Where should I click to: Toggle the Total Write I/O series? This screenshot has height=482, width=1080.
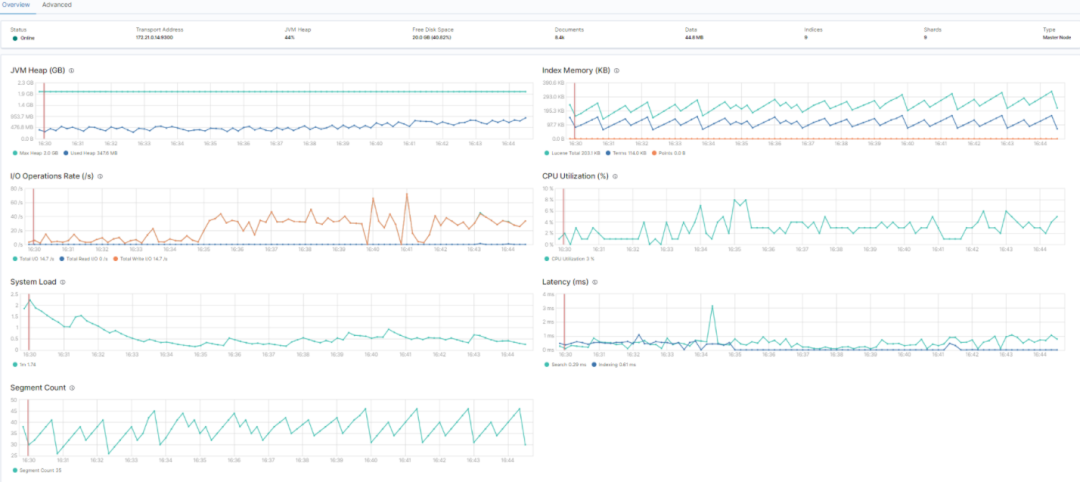coord(141,259)
